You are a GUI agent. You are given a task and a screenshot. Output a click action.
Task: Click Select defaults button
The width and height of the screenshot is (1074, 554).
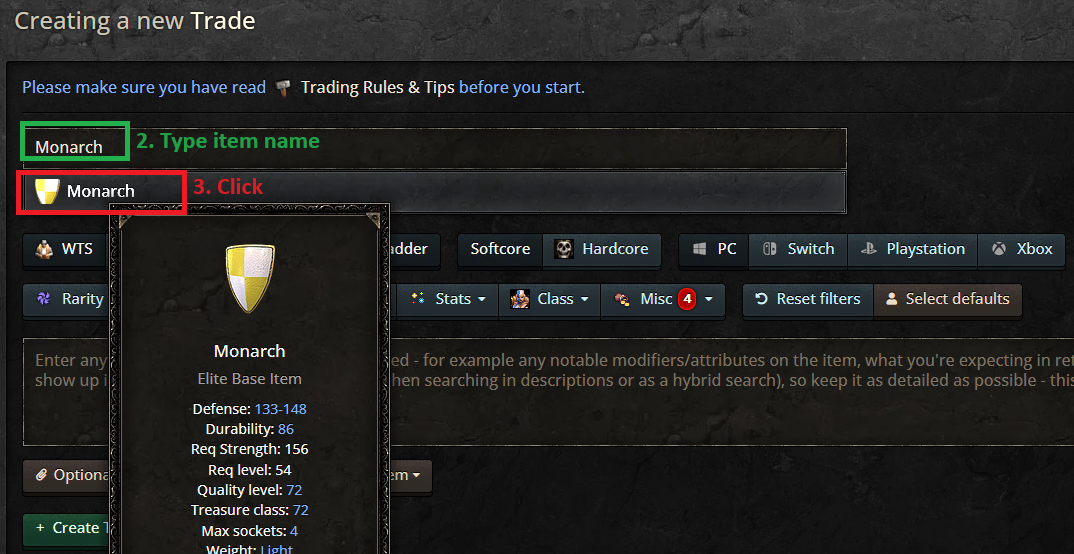point(947,299)
